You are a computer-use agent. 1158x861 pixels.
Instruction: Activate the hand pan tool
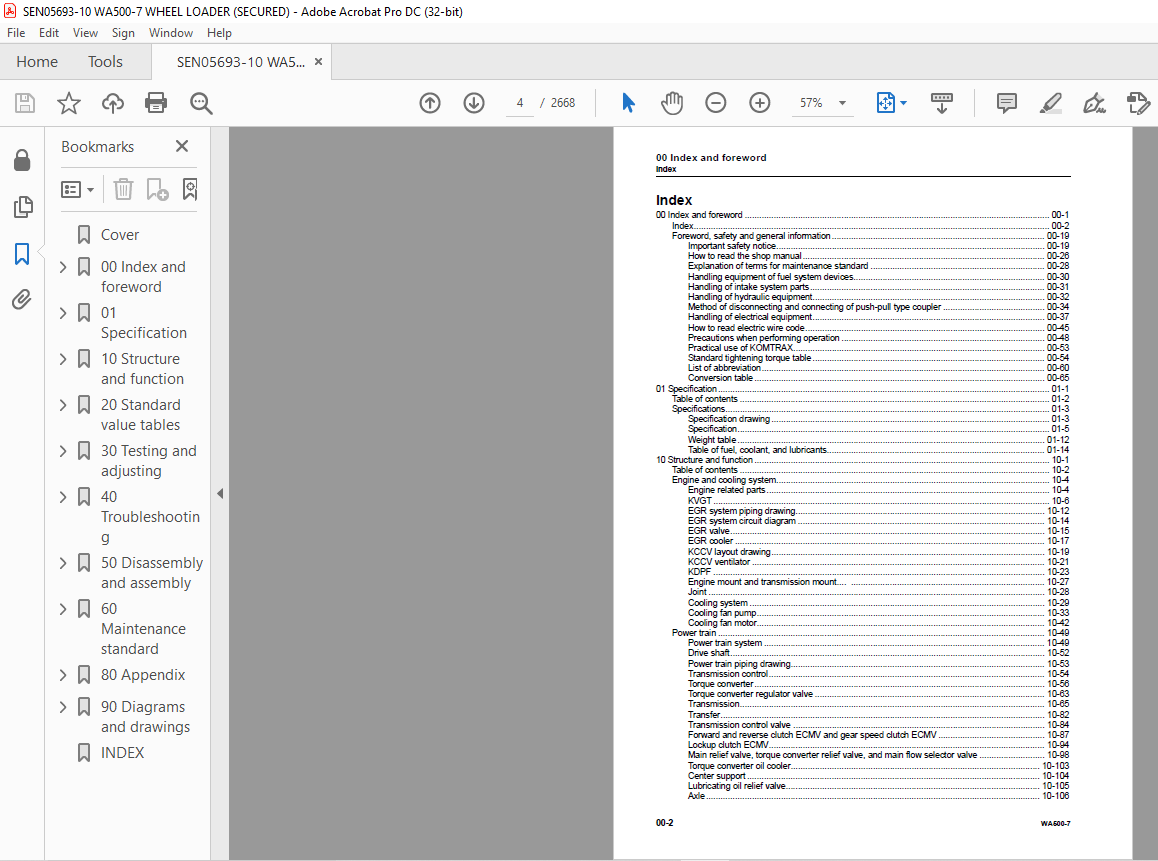coord(672,103)
